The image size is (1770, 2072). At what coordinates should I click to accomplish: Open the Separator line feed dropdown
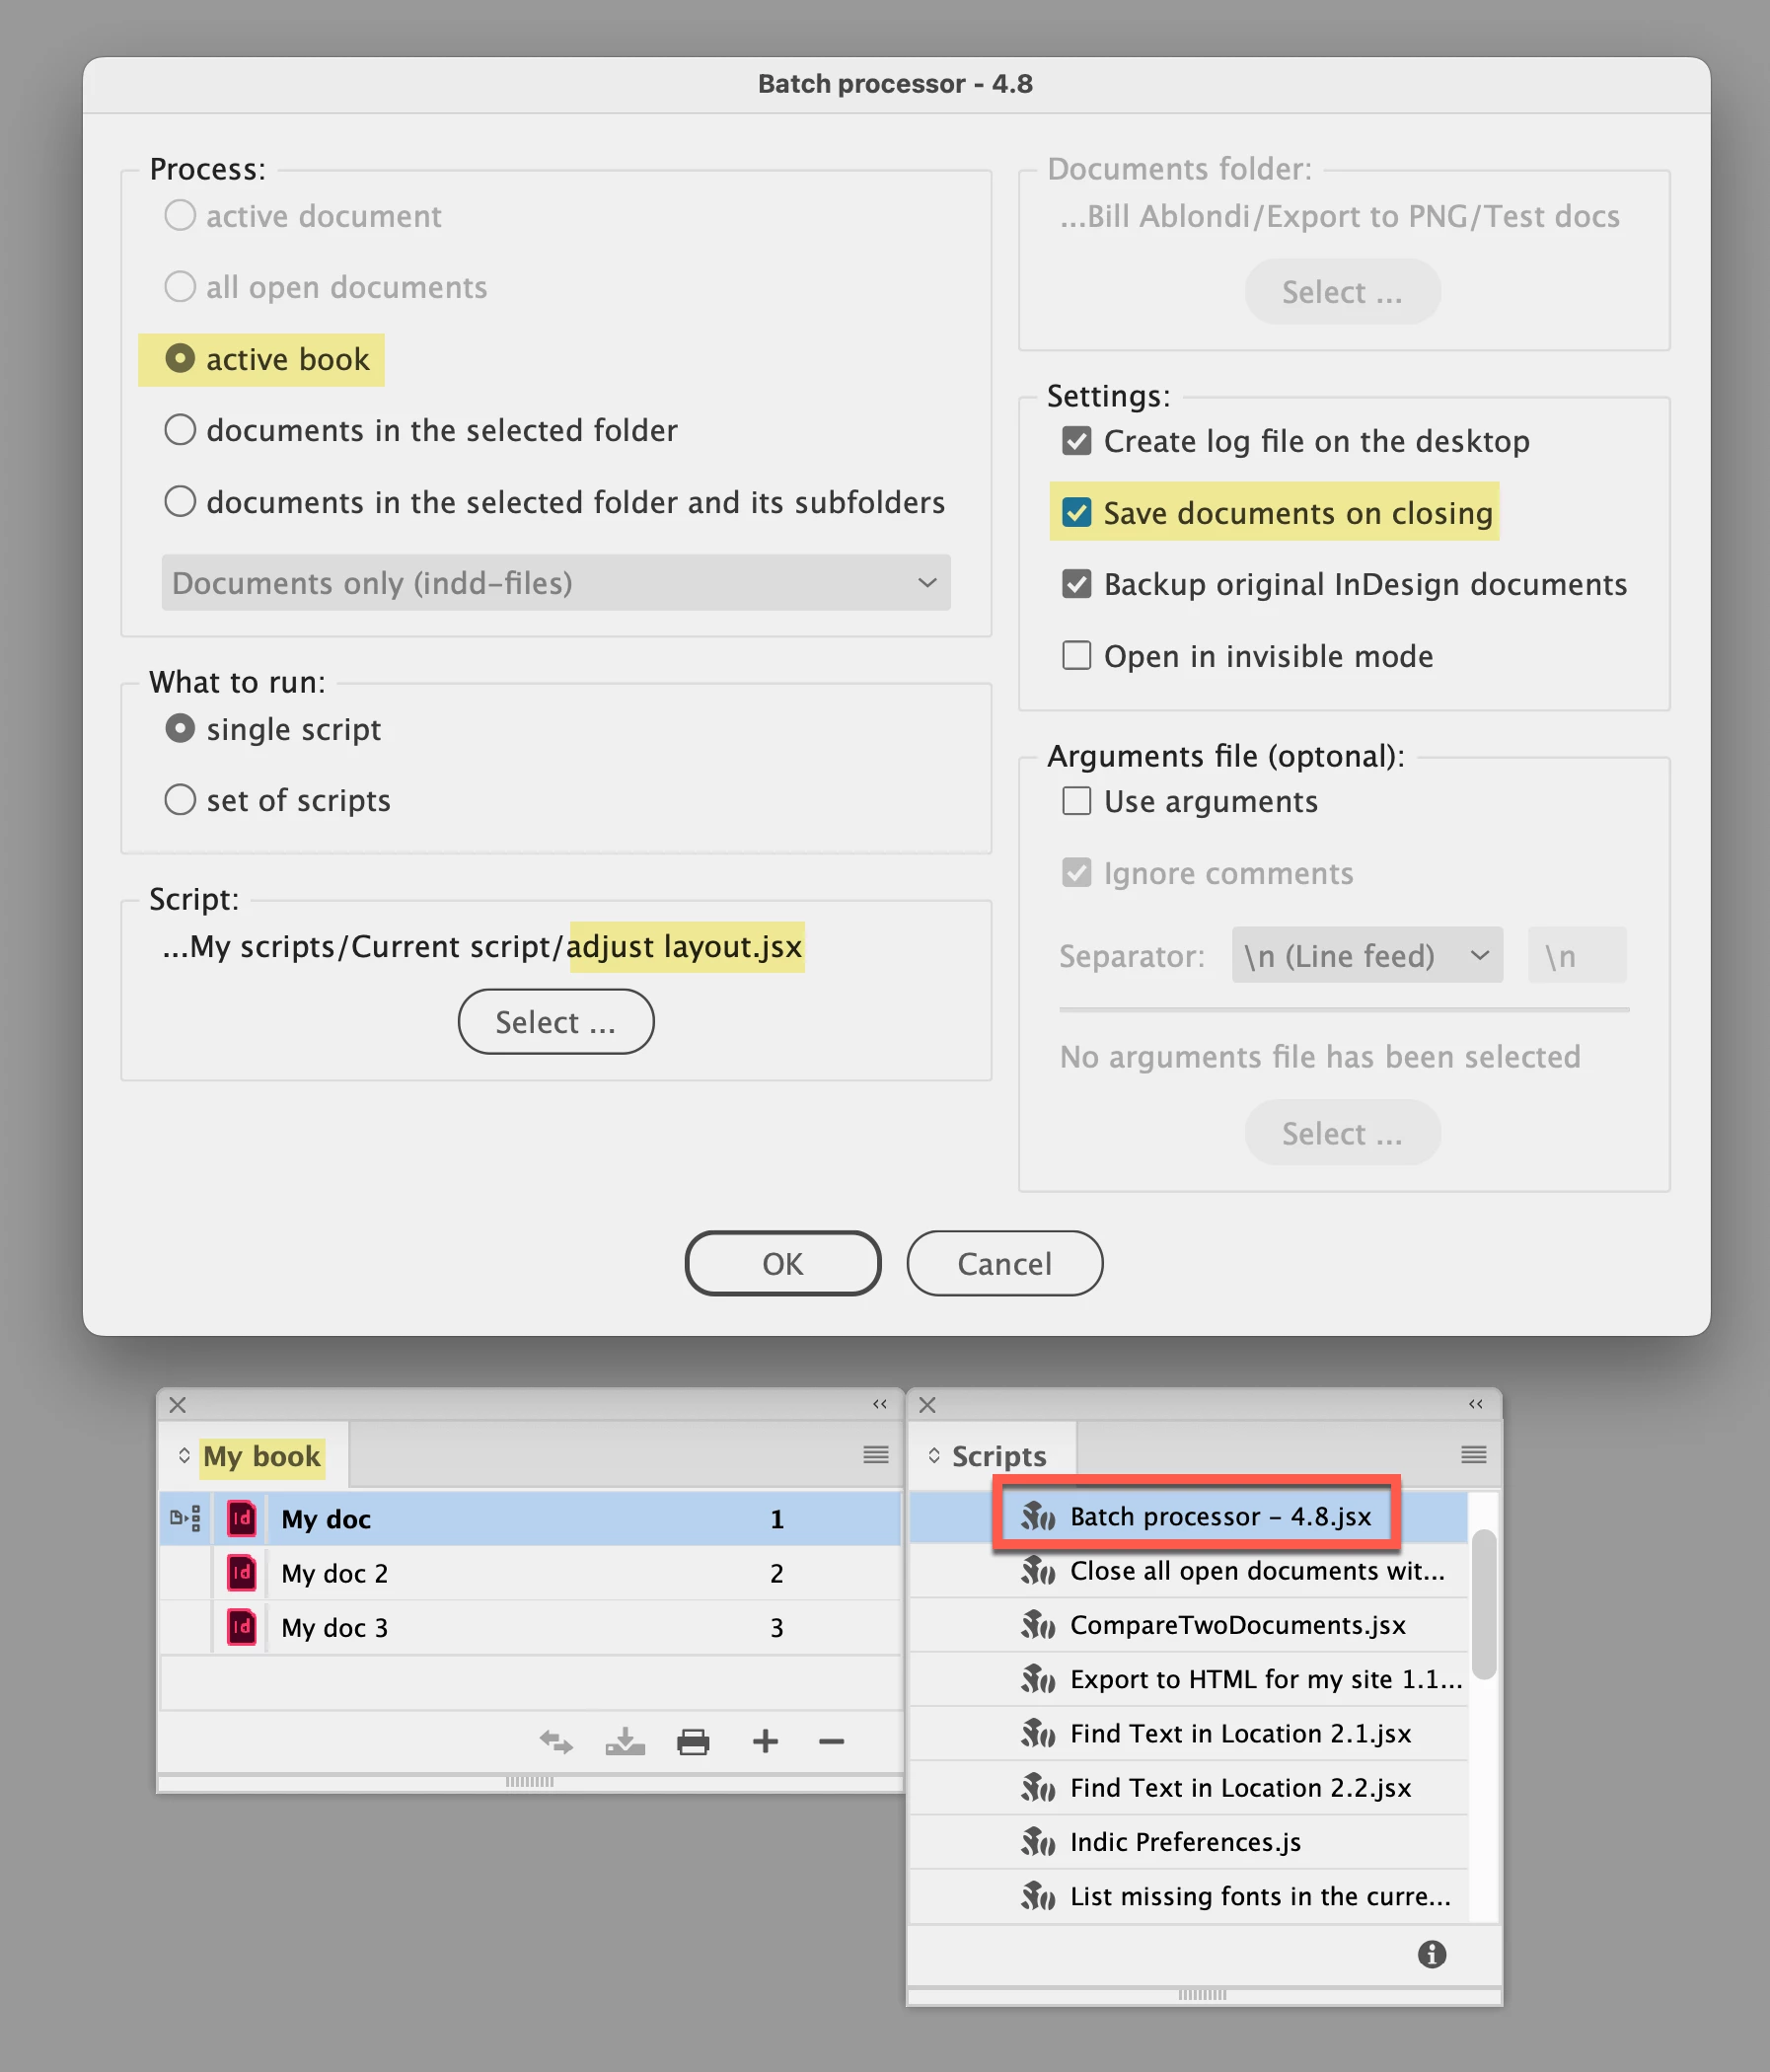pyautogui.click(x=1367, y=955)
